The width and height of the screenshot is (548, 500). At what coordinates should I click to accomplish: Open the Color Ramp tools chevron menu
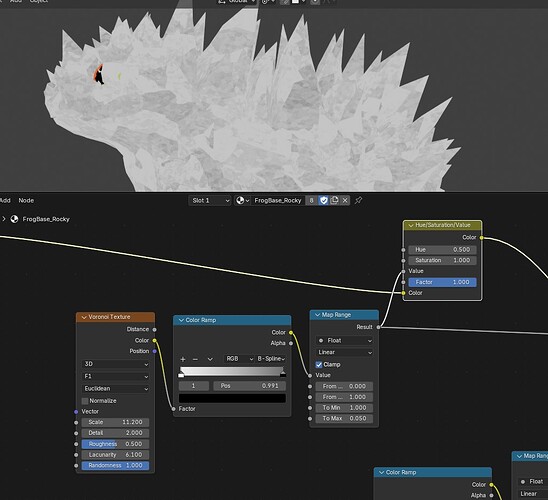210,359
